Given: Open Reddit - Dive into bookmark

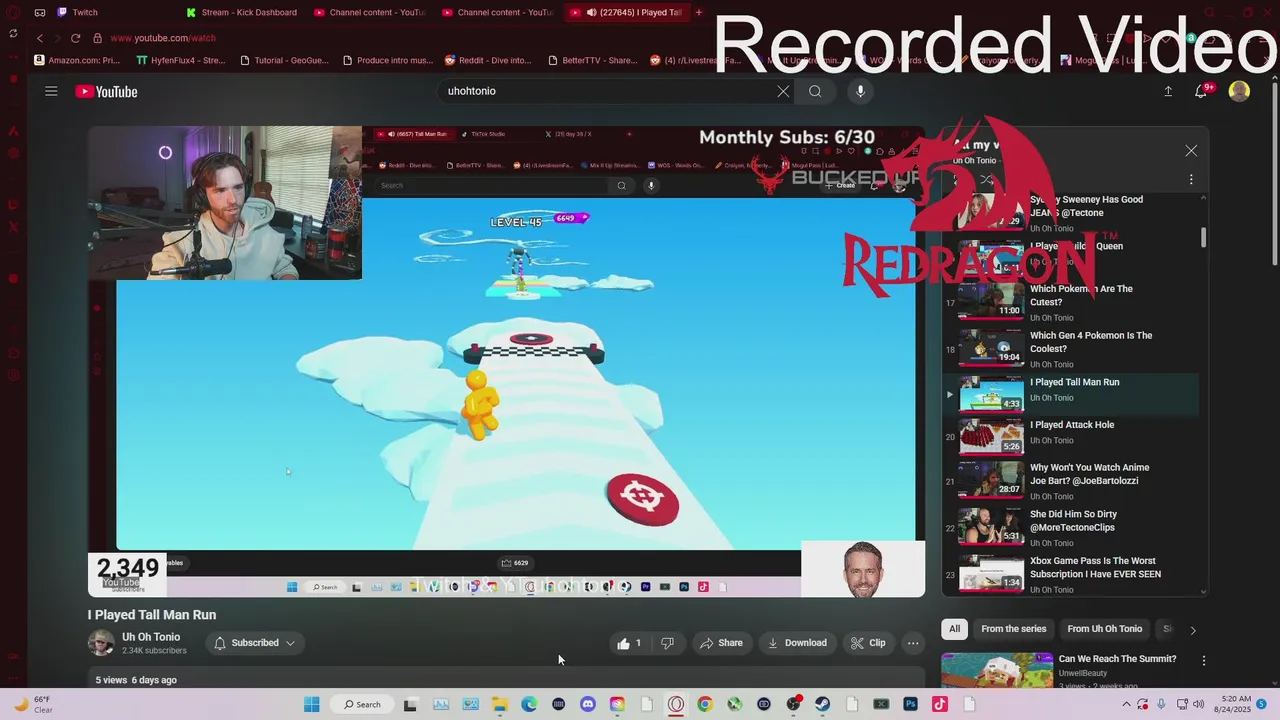Looking at the screenshot, I should [488, 60].
